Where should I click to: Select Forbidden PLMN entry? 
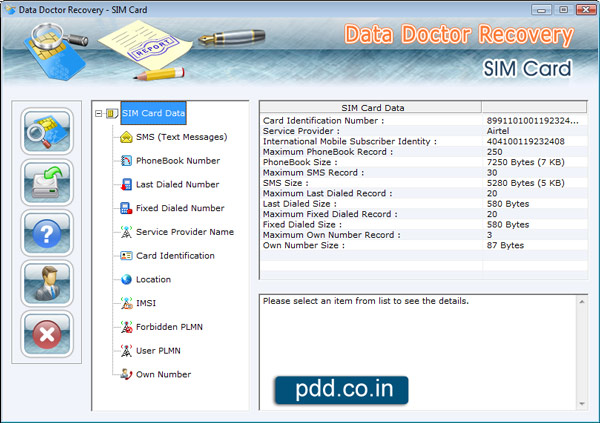[x=169, y=327]
